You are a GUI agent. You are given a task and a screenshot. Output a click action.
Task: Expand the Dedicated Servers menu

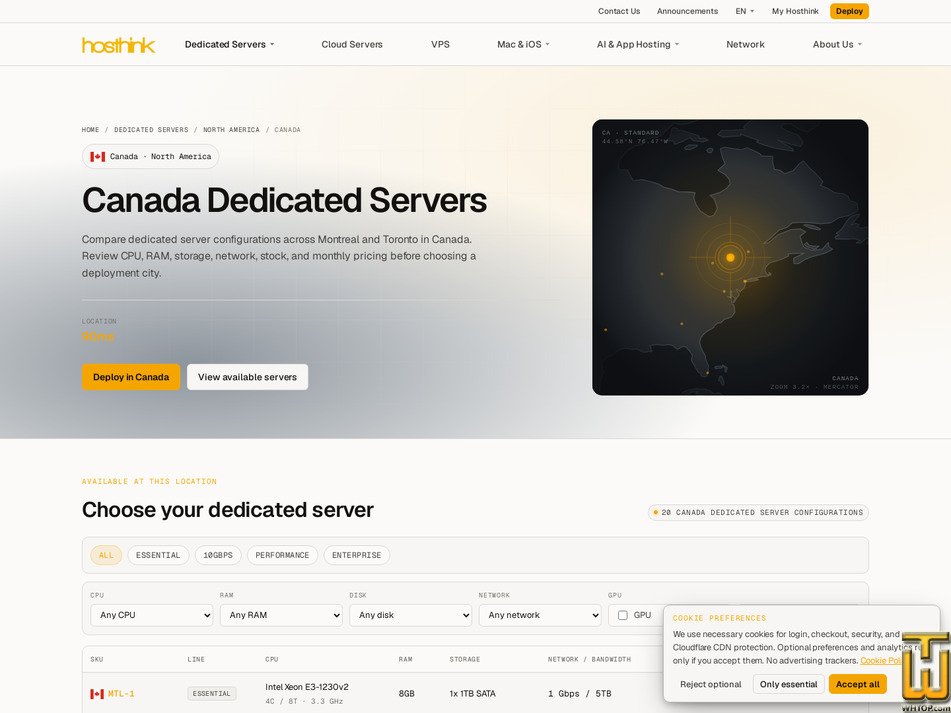pyautogui.click(x=229, y=44)
